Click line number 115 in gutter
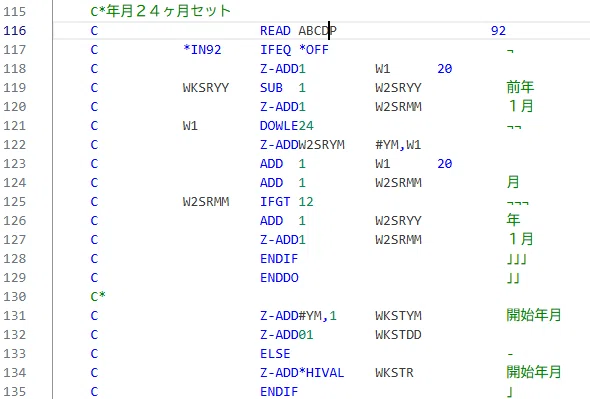 (x=15, y=12)
